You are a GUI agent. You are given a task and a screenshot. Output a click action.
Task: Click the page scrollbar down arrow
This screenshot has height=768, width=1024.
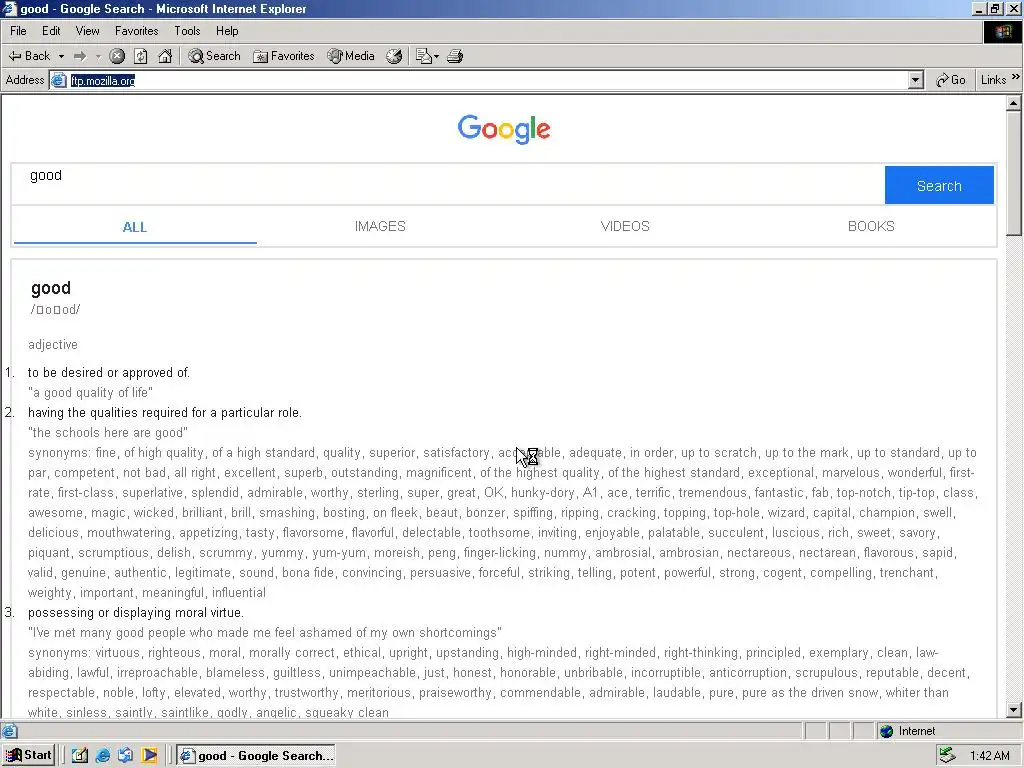1014,709
